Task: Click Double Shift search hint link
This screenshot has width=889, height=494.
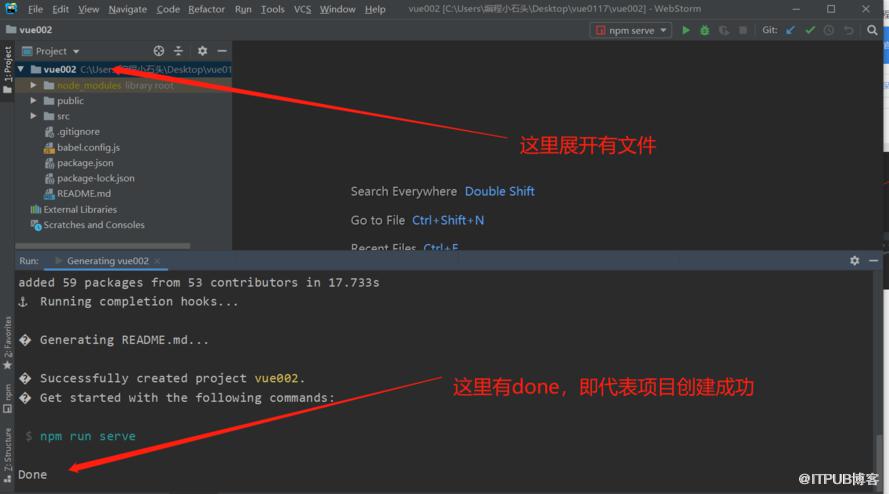Action: [x=499, y=191]
